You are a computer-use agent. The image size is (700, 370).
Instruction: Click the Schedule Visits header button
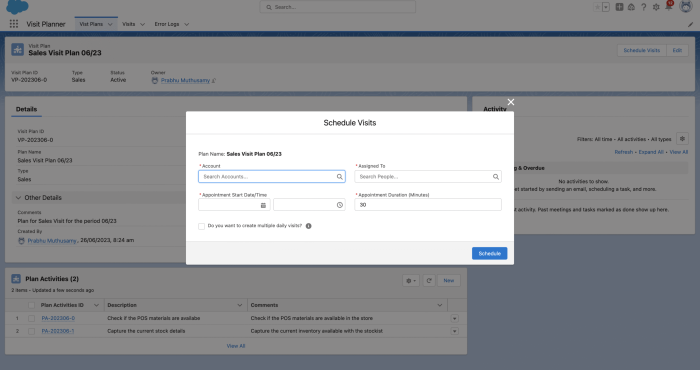tap(642, 50)
